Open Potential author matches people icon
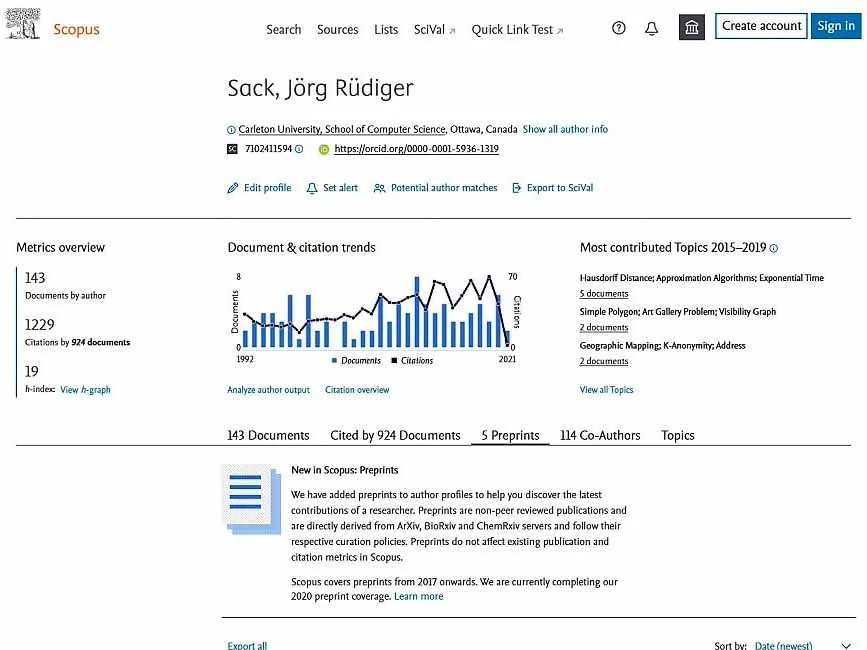The image size is (867, 650). point(379,187)
